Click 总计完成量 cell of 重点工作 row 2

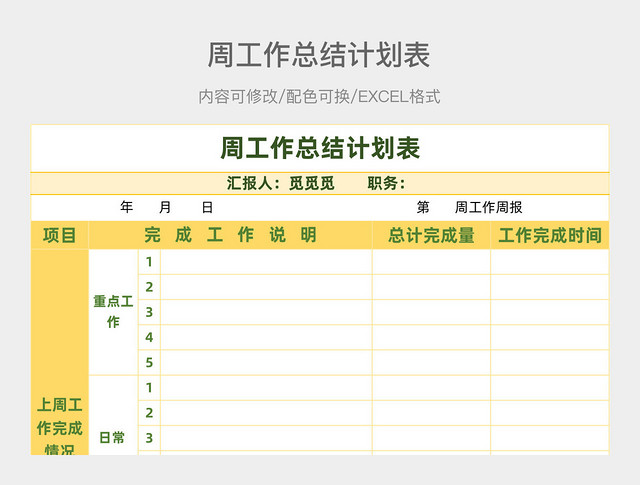tap(431, 287)
